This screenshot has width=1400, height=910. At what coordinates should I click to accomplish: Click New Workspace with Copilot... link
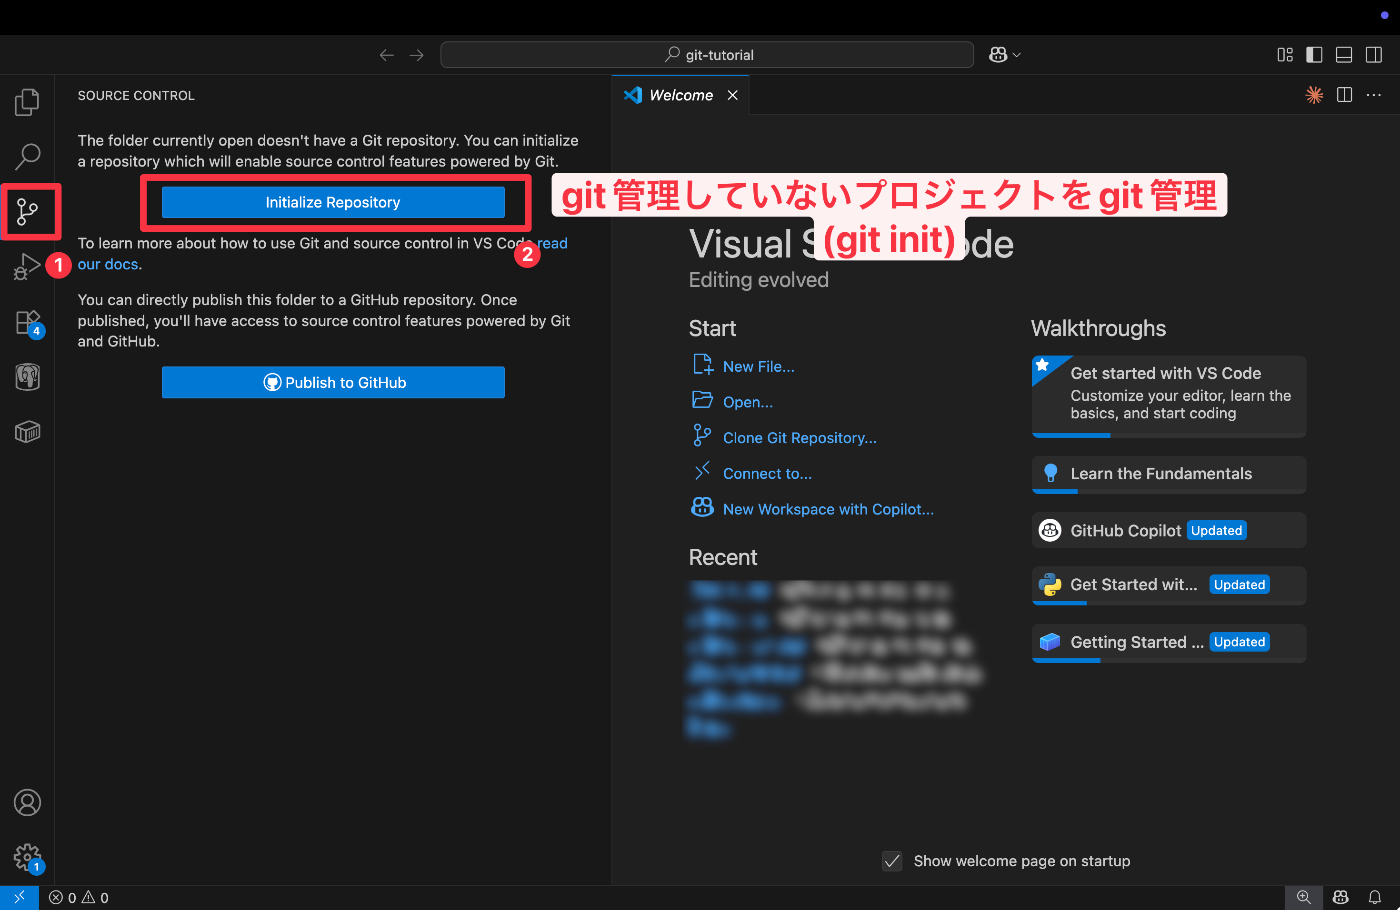(x=828, y=509)
